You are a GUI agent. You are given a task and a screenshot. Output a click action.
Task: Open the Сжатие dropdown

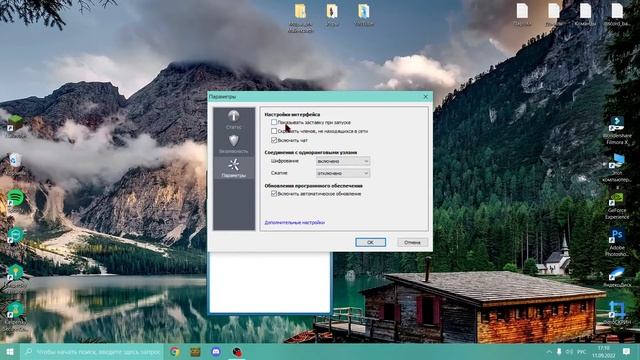point(343,173)
